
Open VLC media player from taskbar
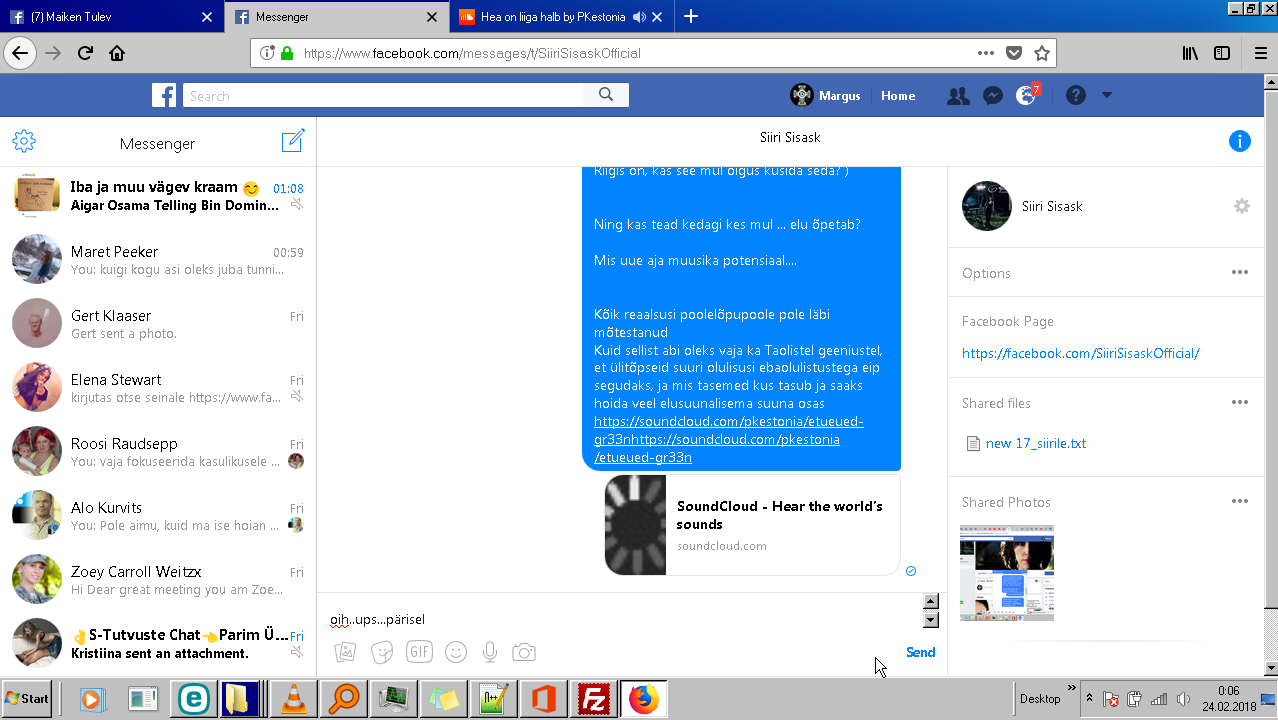pos(294,699)
